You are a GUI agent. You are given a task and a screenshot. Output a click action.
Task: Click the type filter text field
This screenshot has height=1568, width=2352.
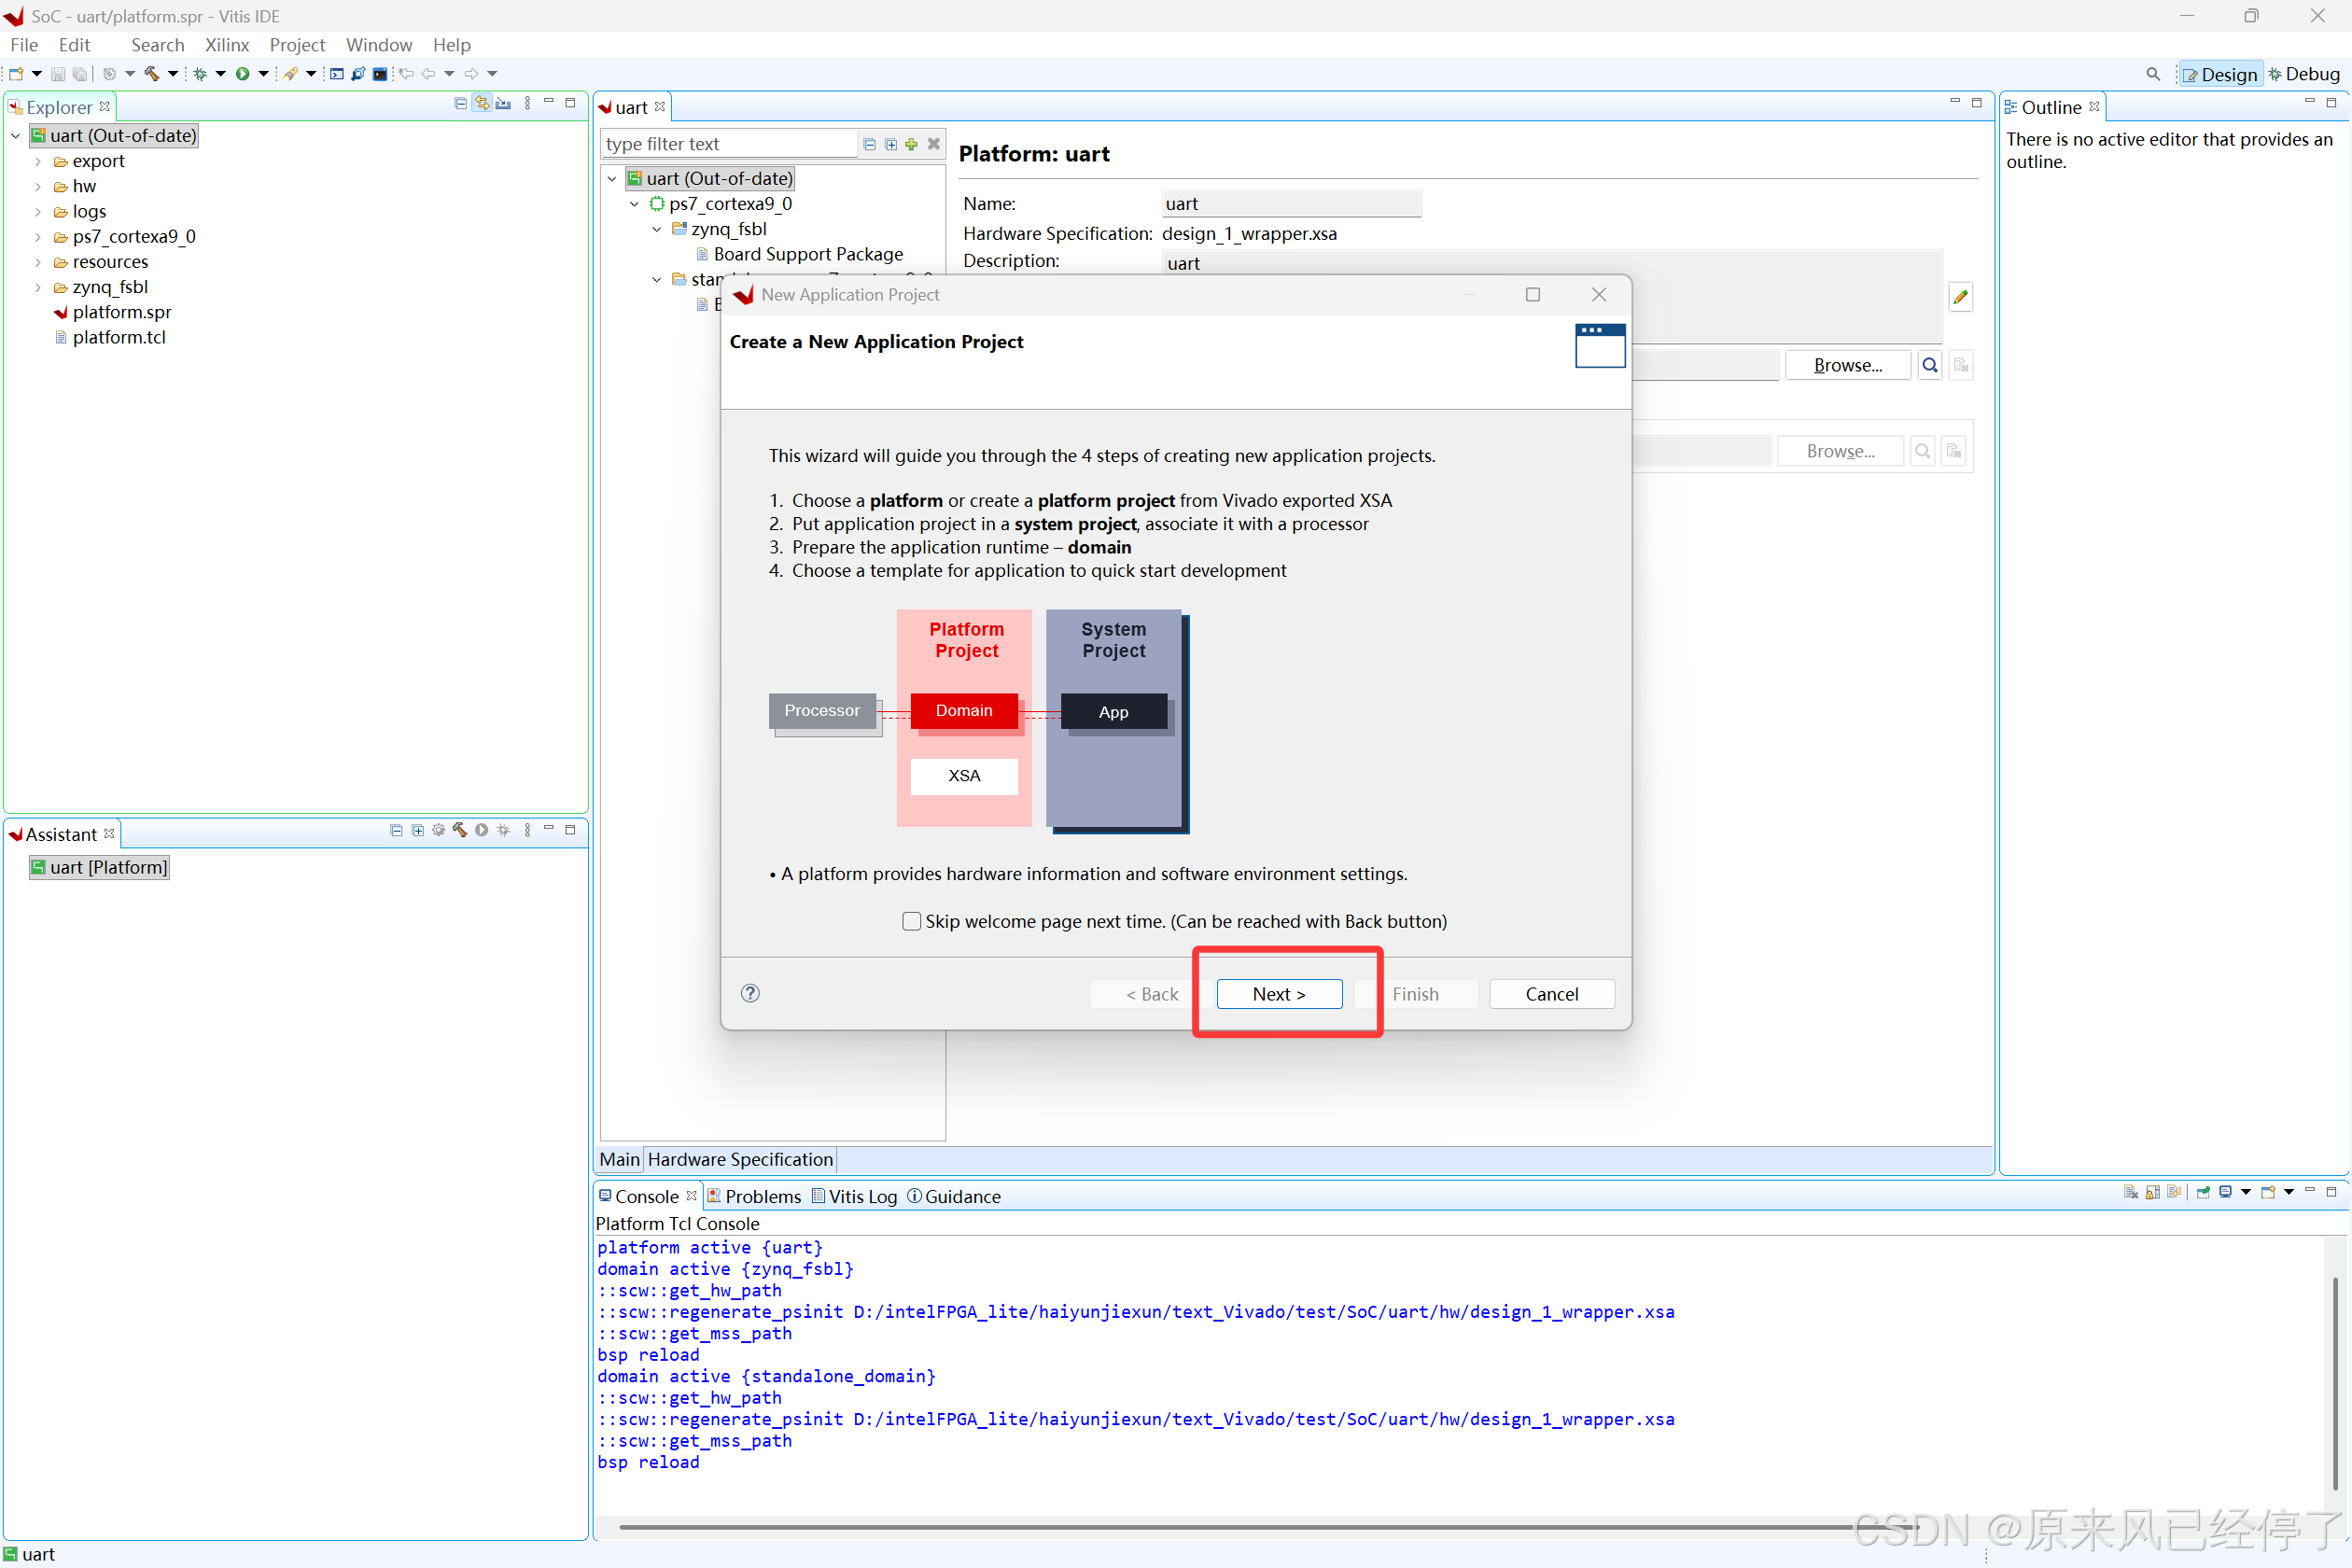pyautogui.click(x=728, y=144)
